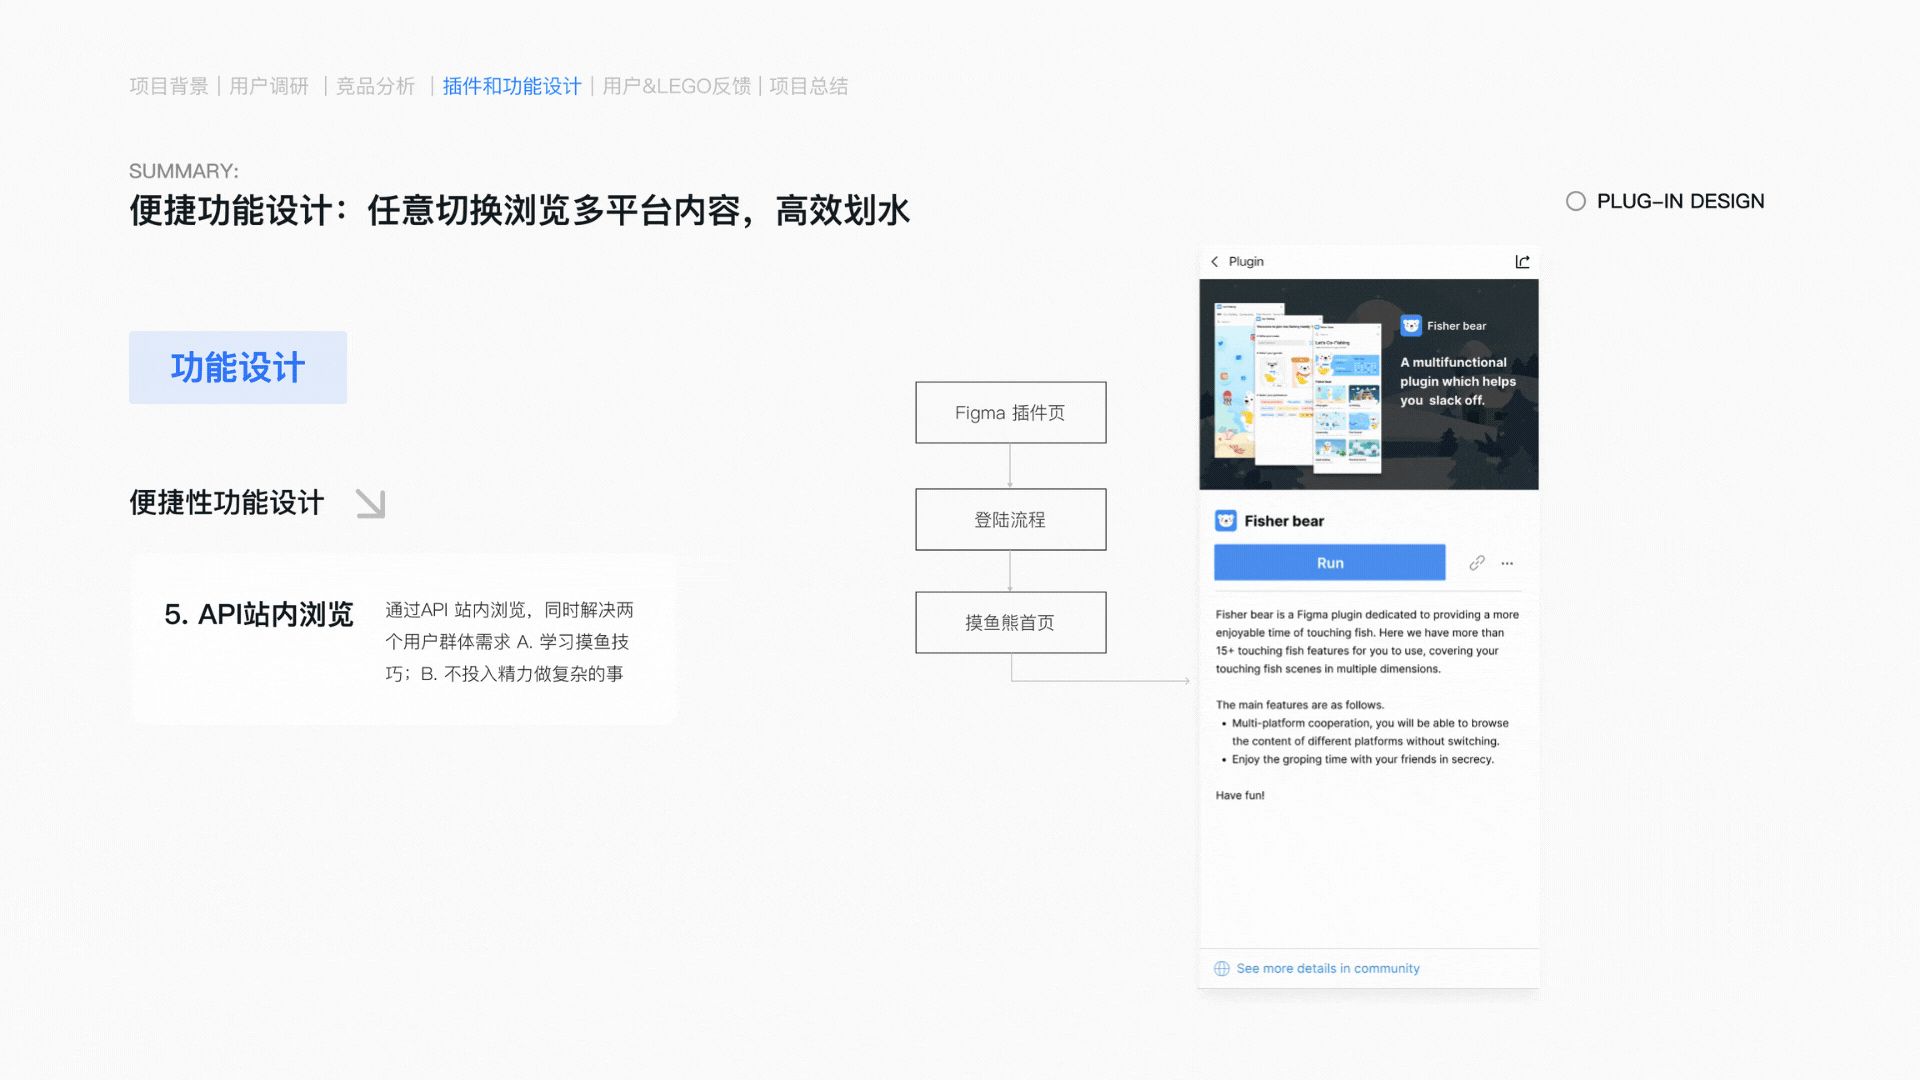Click the 摸鱼熊首页 flowchart box
This screenshot has height=1080, width=1920.
1010,622
